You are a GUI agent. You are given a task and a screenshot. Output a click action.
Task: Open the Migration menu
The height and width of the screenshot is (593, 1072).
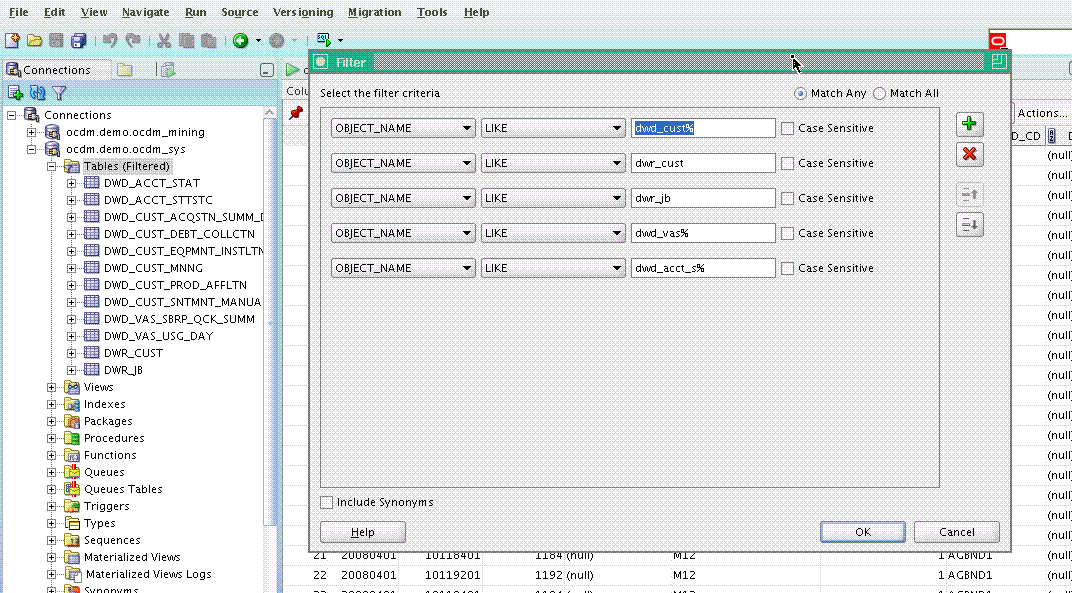point(374,12)
